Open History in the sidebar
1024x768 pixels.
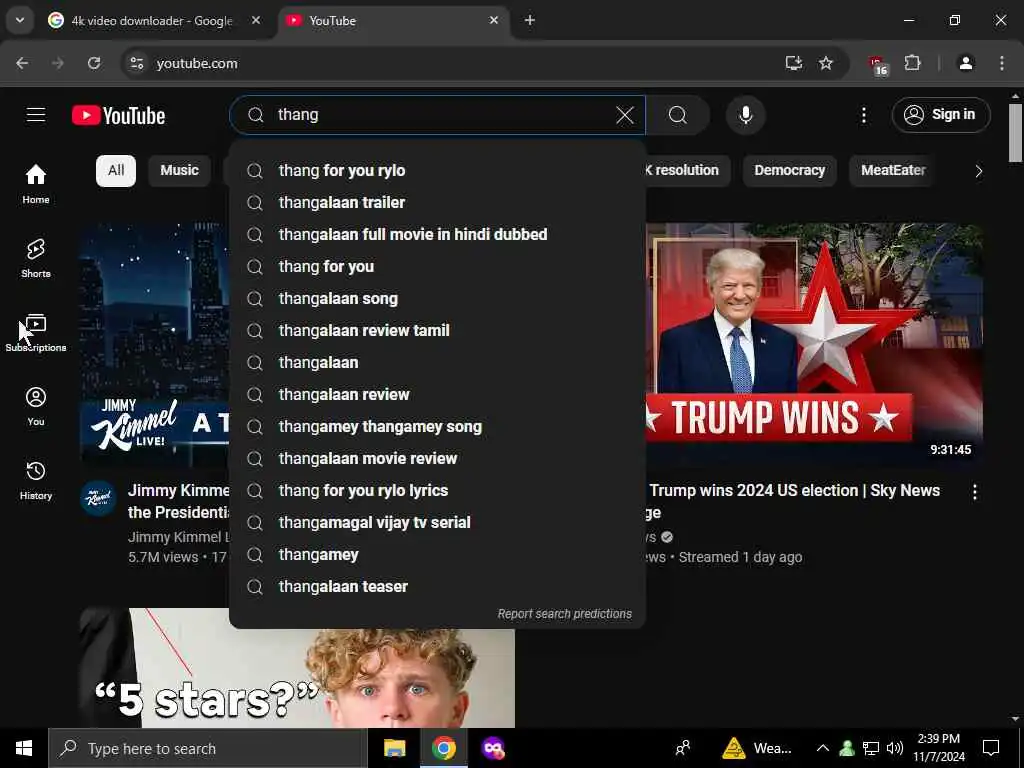click(36, 480)
